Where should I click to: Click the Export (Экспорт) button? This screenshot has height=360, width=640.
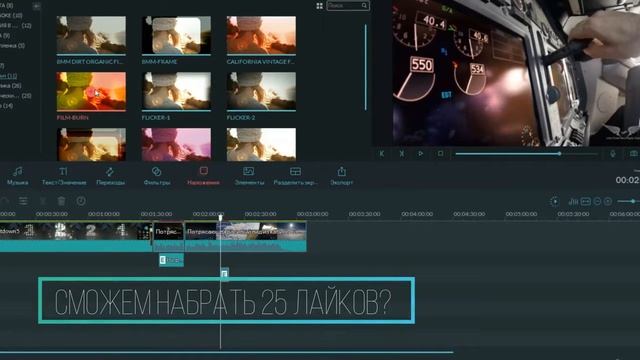(x=342, y=176)
